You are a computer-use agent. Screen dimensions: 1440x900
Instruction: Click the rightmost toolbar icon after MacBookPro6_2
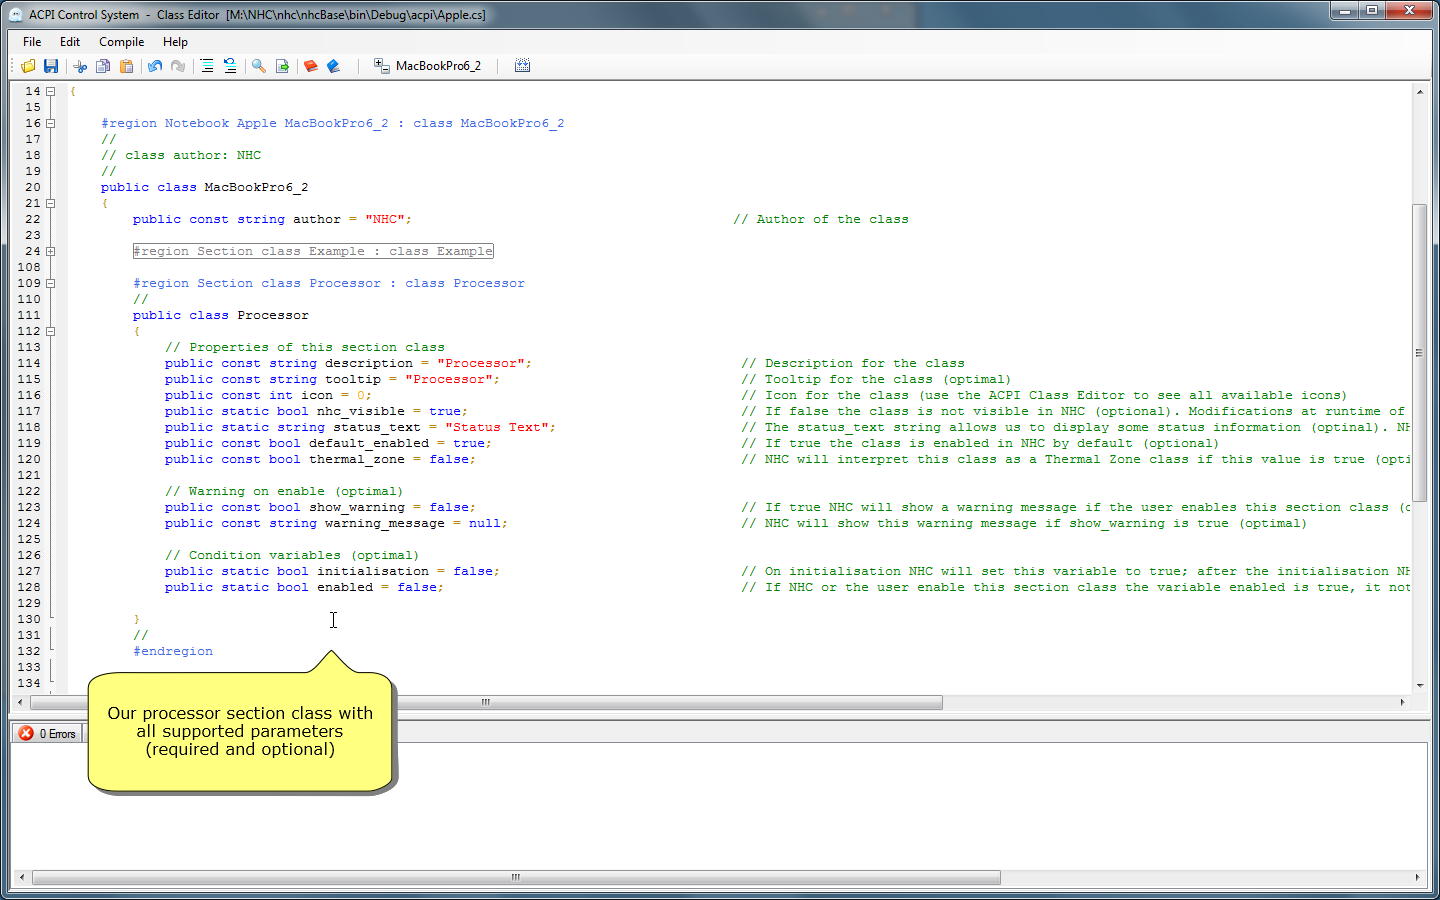[x=522, y=66]
